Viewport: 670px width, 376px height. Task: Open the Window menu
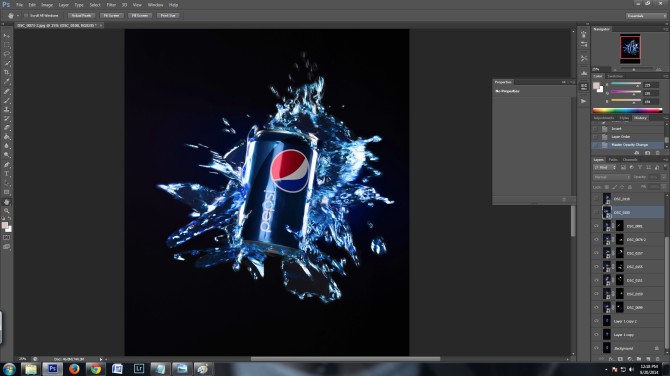[155, 5]
